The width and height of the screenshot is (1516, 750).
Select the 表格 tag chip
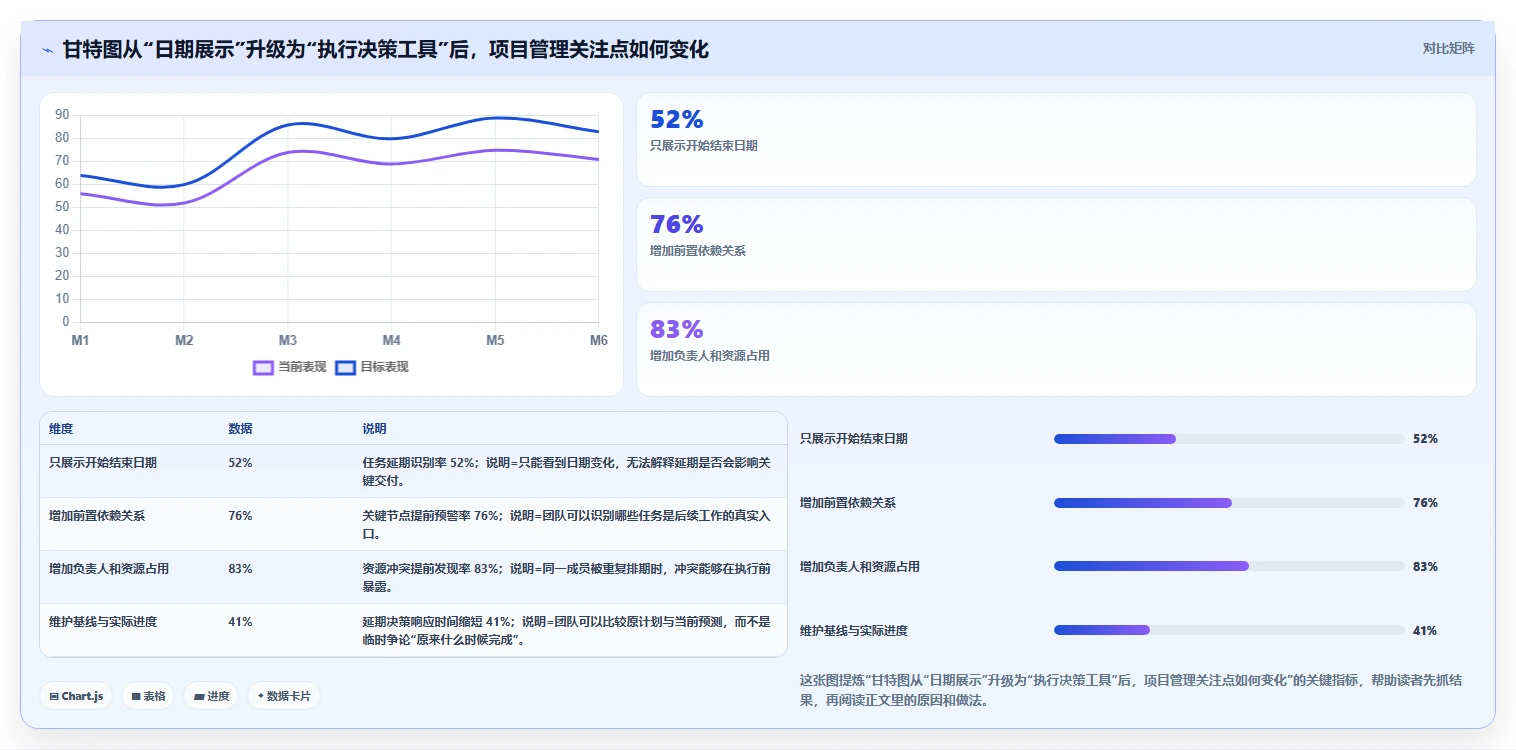coord(148,696)
